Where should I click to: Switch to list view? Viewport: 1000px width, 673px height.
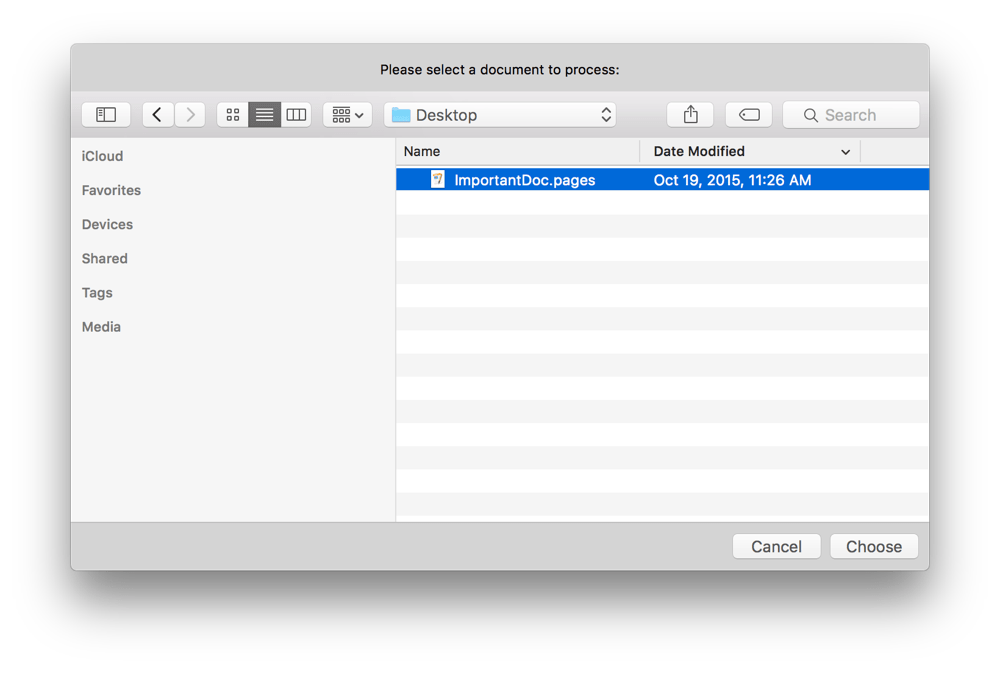264,114
